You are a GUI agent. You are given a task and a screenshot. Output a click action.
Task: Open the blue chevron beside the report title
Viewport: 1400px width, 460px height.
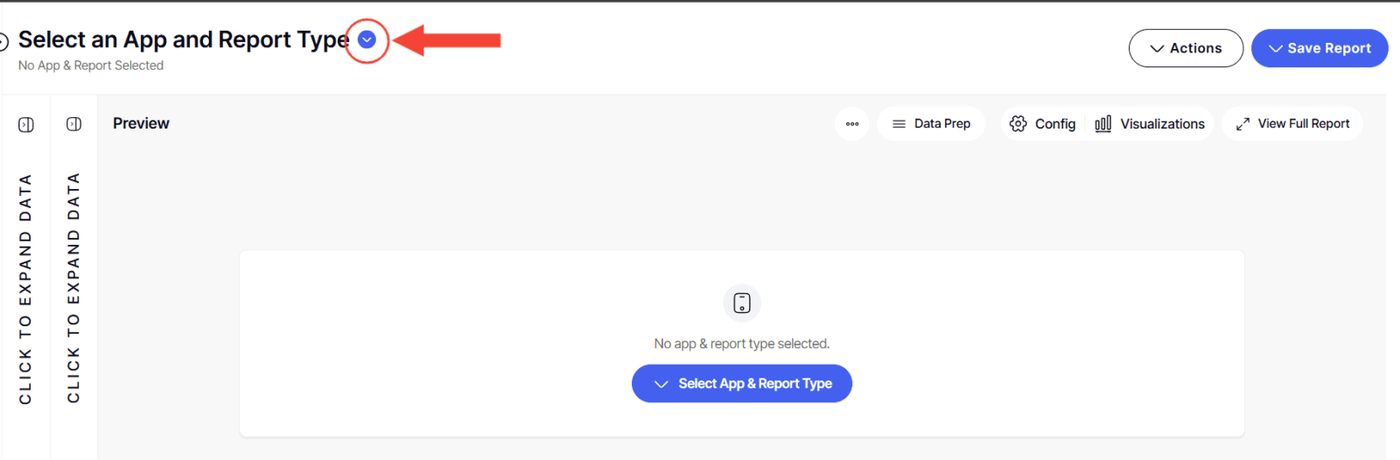(x=367, y=40)
